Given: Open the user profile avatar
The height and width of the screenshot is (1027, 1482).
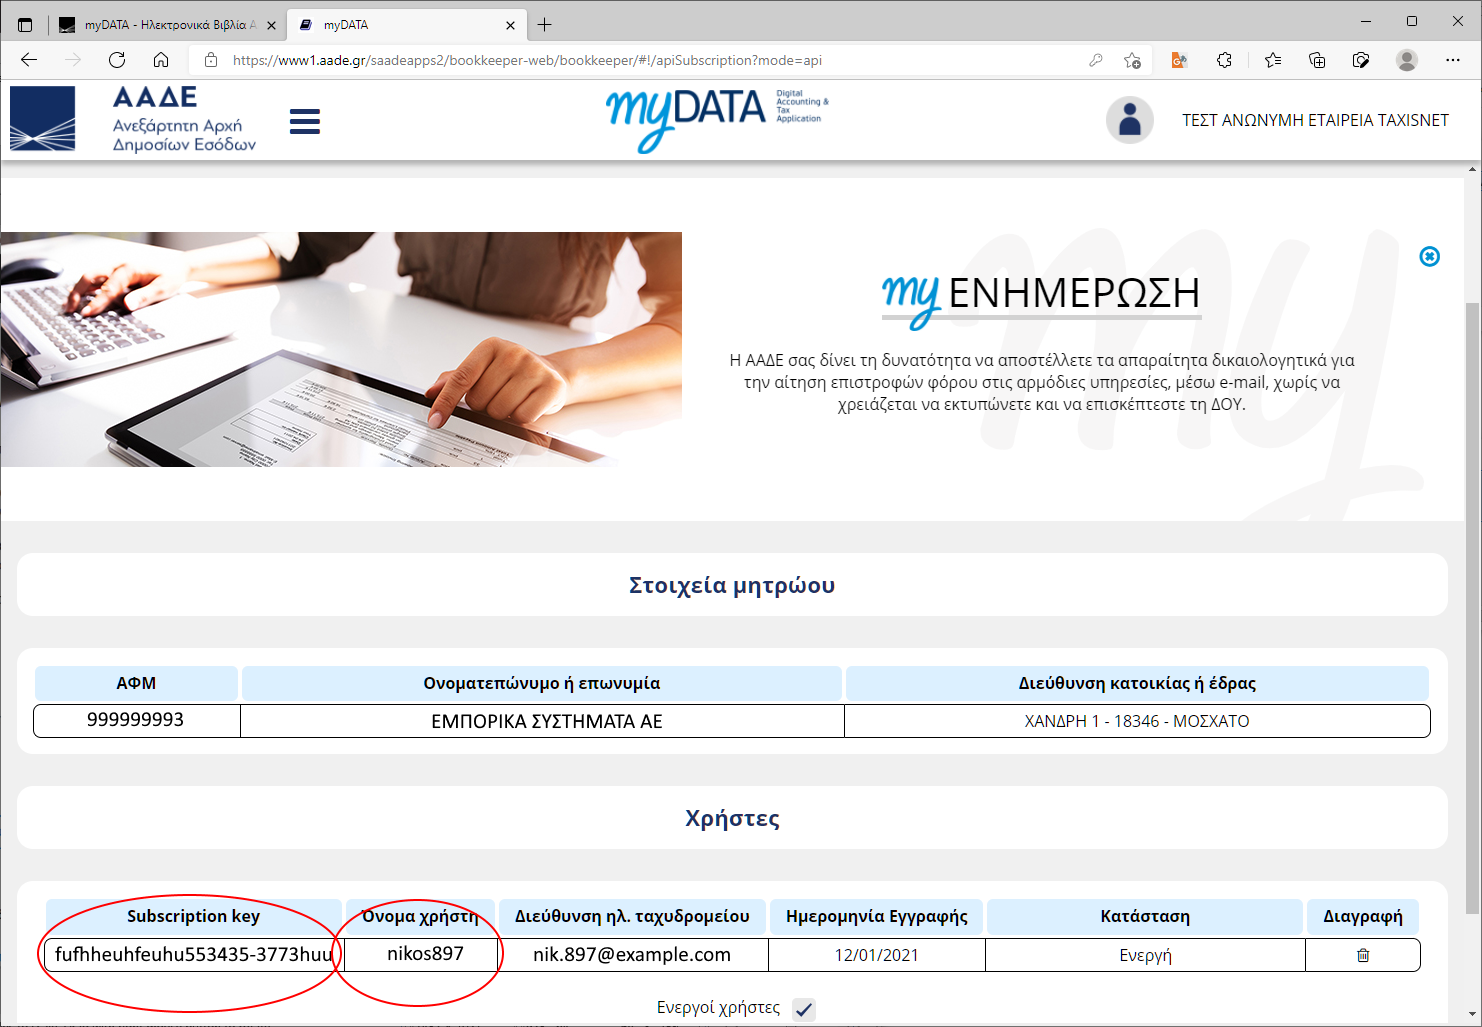Looking at the screenshot, I should click(1130, 120).
